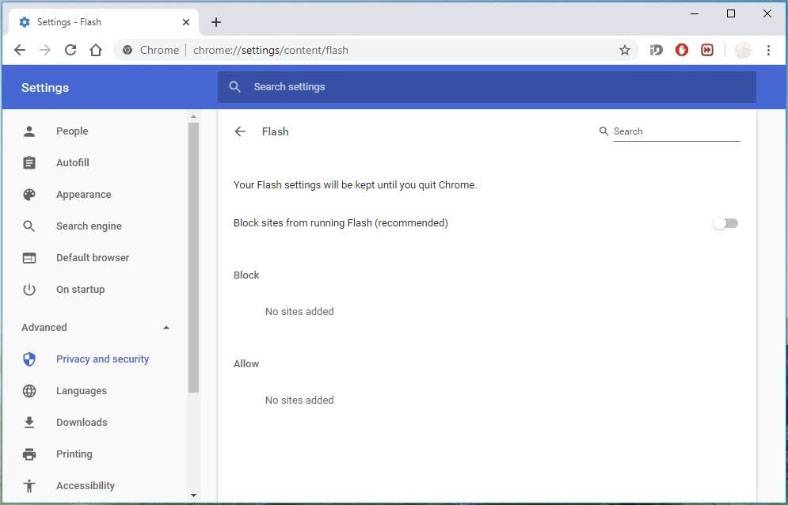Click 'Your Flash settings will be kept' notice
788x505 pixels.
pyautogui.click(x=355, y=185)
